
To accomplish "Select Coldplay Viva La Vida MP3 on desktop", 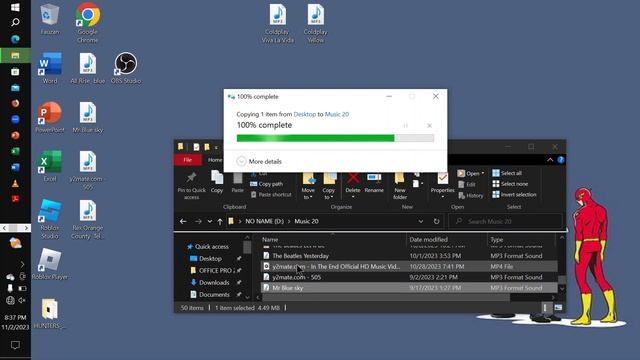I will point(278,23).
